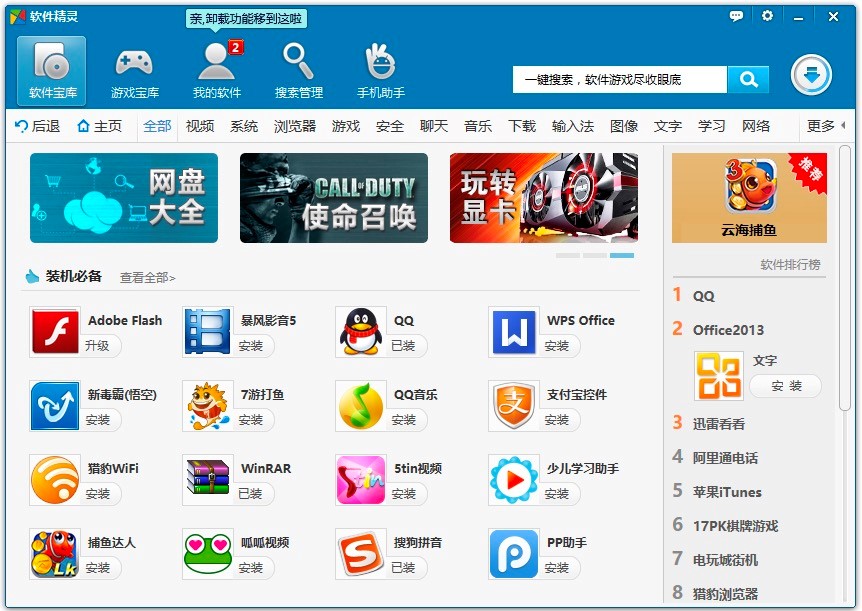Open the 软件宝库 software library section
The width and height of the screenshot is (862, 611).
pyautogui.click(x=52, y=70)
